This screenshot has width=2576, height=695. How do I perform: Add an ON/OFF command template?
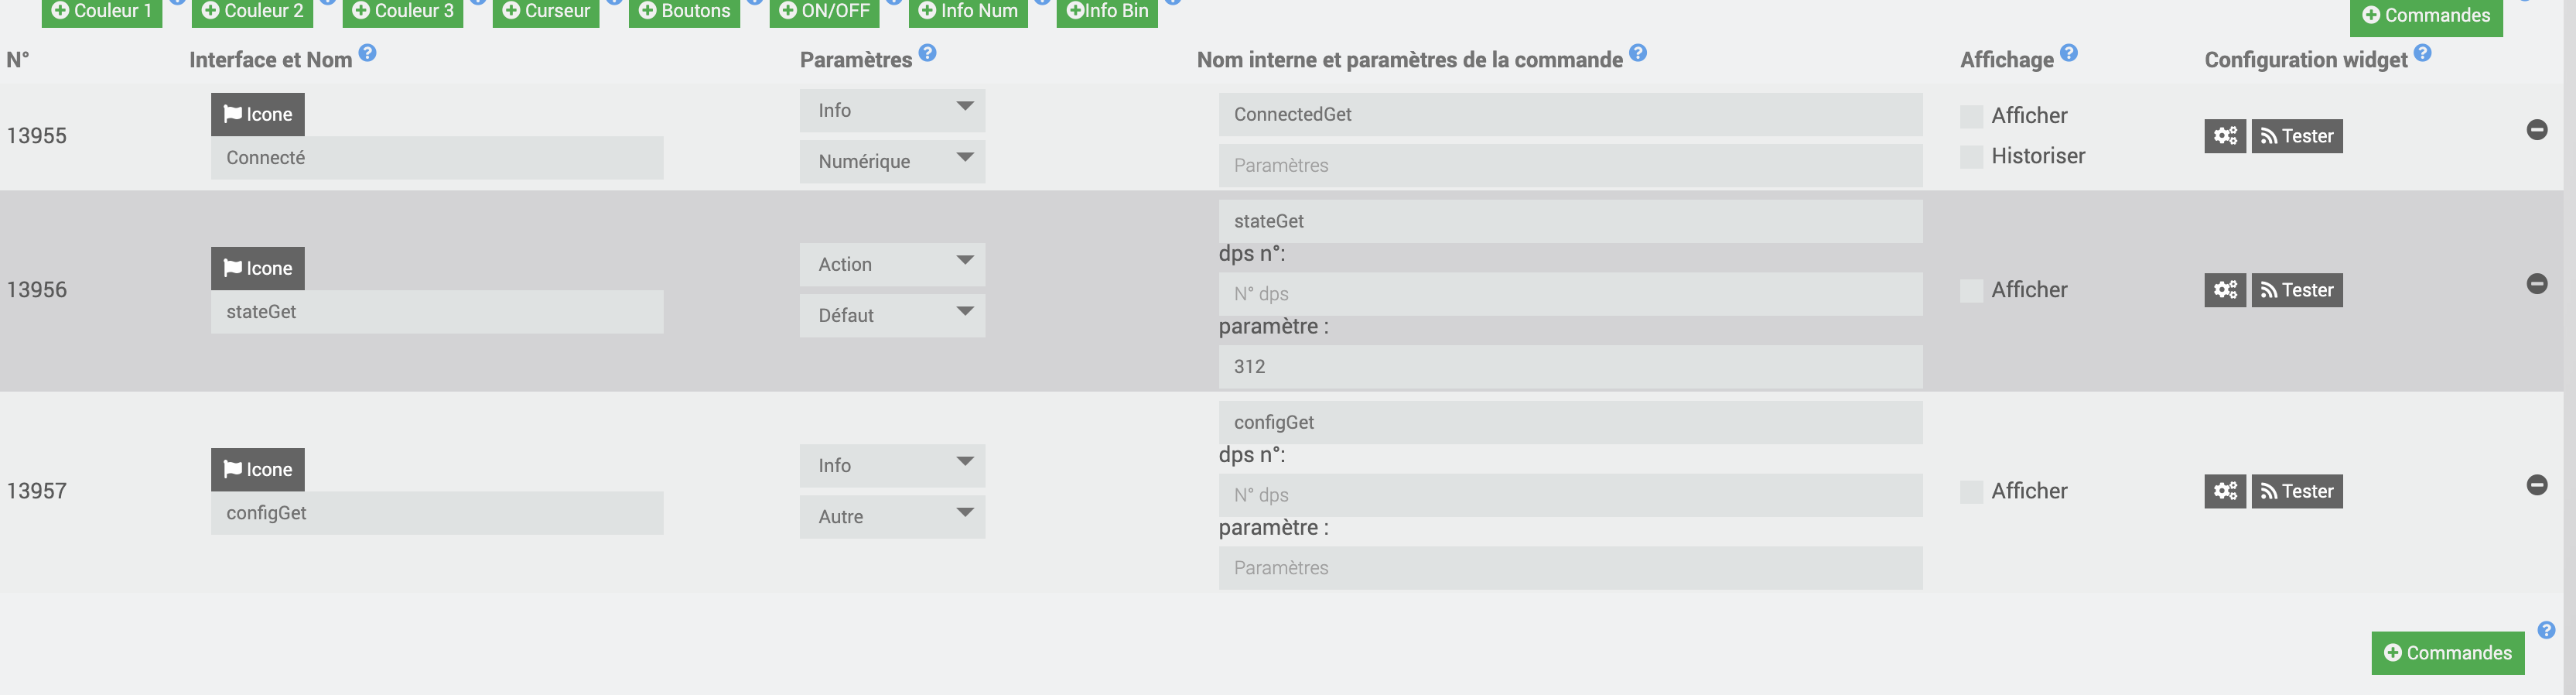824,11
